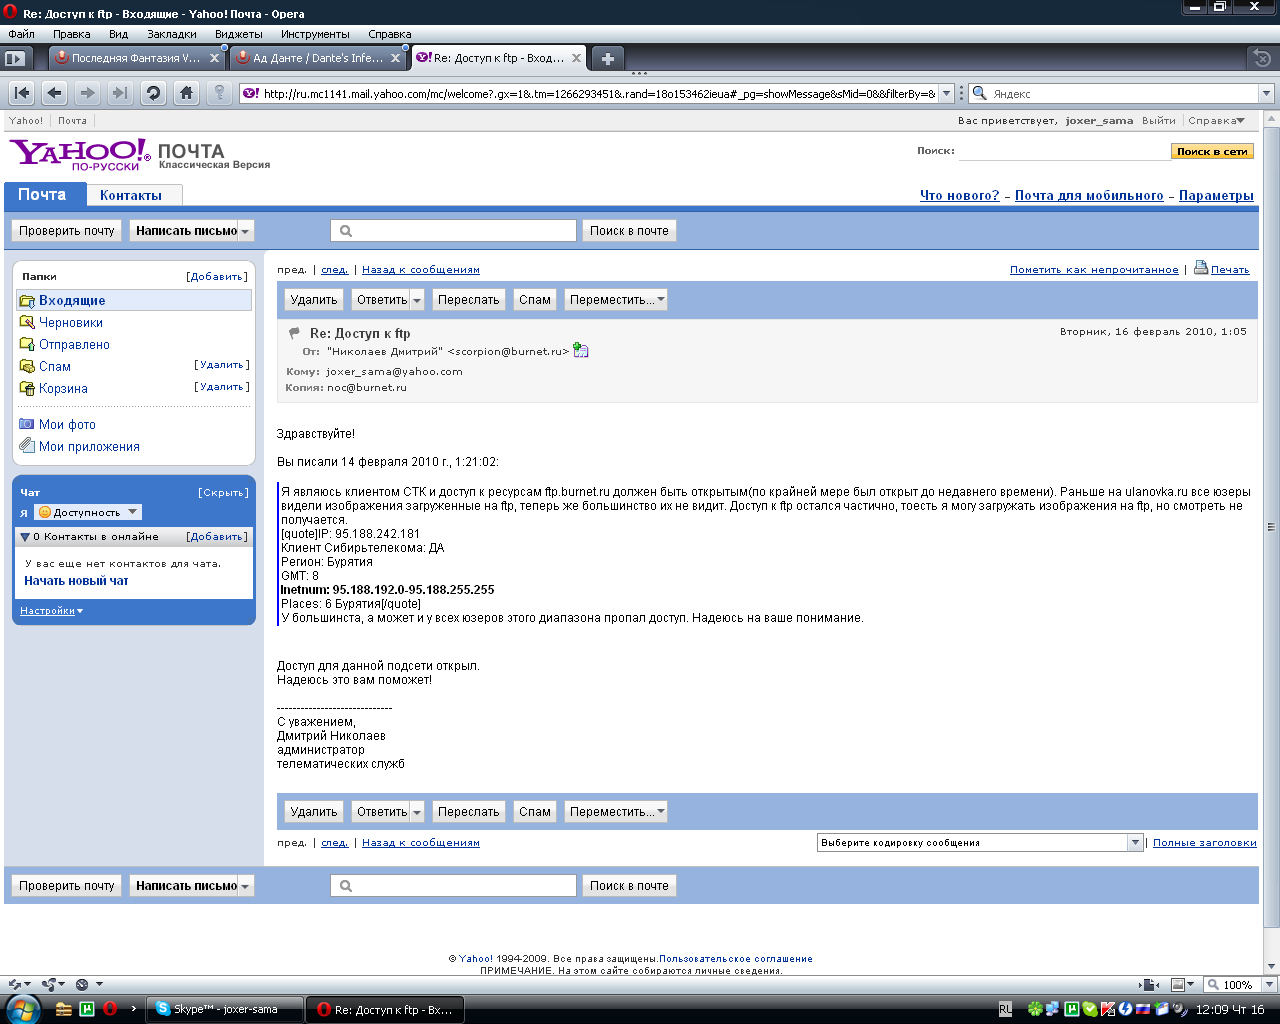Image resolution: width=1280 pixels, height=1024 pixels.
Task: Hide the chat panel with Скрыть
Action: (x=223, y=492)
